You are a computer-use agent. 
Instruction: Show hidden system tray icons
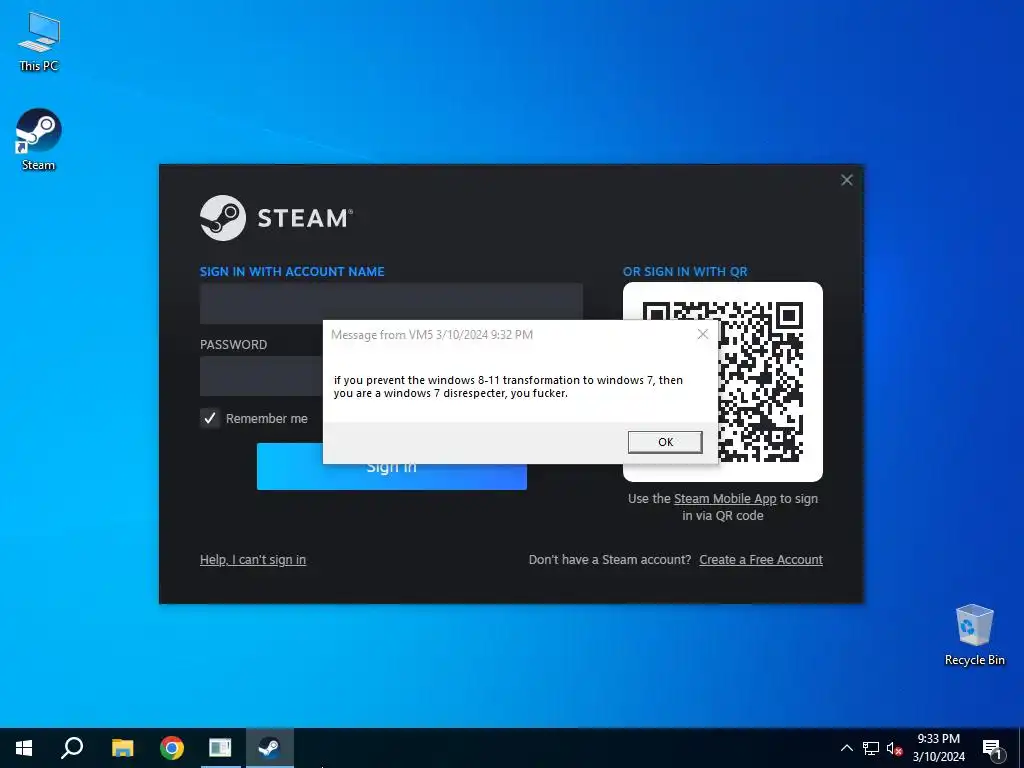point(846,748)
